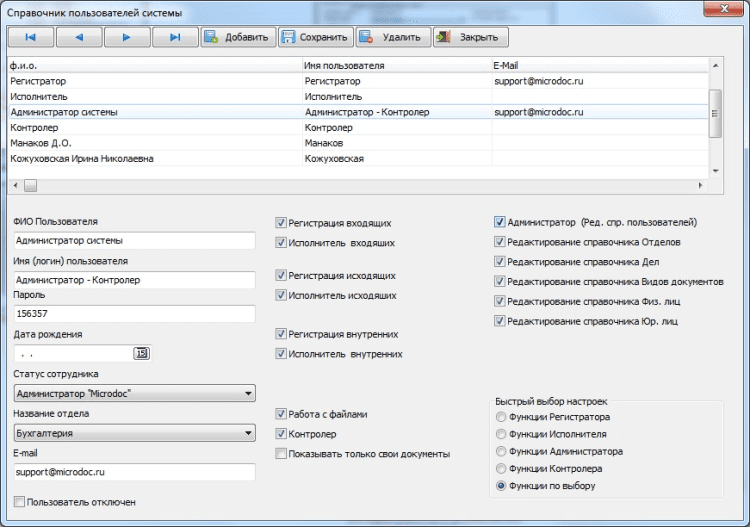Select Администратор системы row
Screen dimensions: 750x527
358,112
